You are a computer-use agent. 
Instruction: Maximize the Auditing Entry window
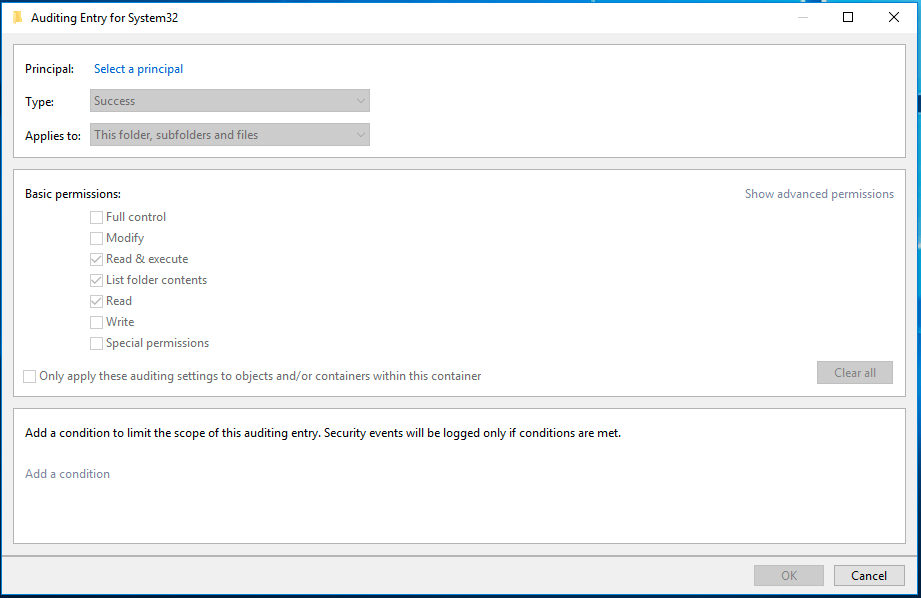click(x=848, y=18)
